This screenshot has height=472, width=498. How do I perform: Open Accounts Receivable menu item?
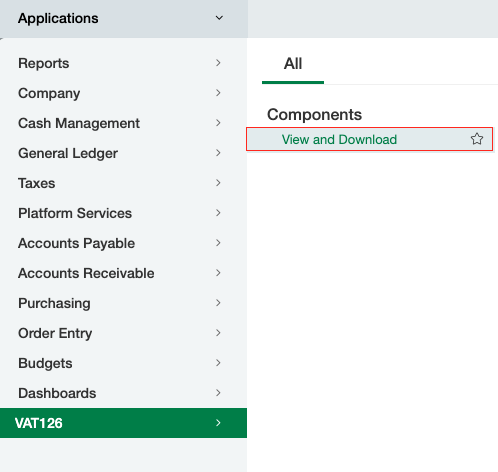pyautogui.click(x=123, y=273)
